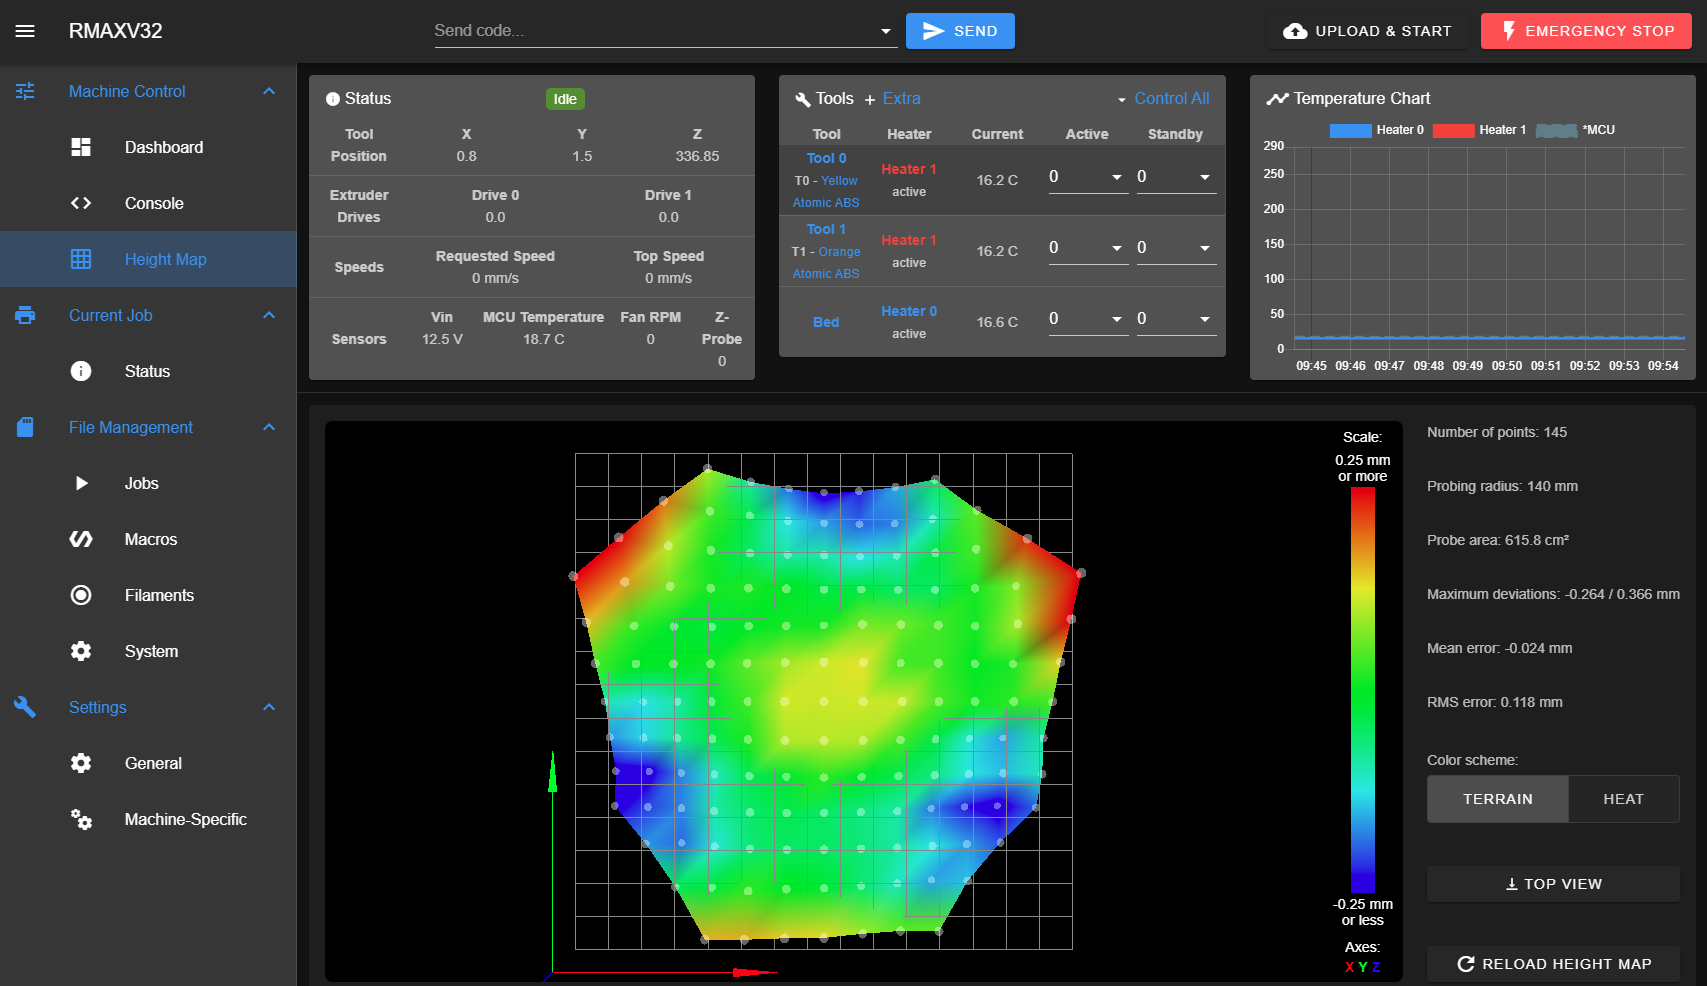1707x986 pixels.
Task: Click the Tool 0 link
Action: coord(826,158)
